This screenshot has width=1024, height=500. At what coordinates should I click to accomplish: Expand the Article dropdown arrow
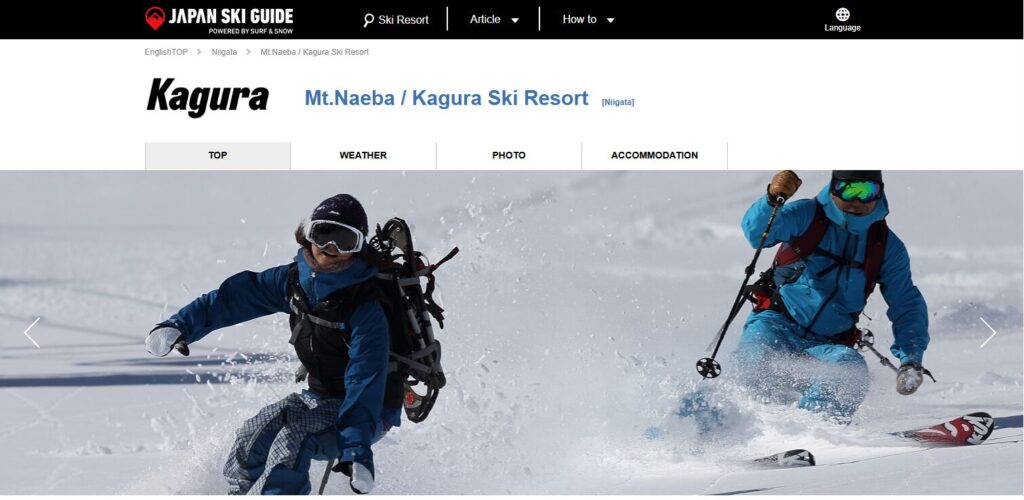pos(515,20)
